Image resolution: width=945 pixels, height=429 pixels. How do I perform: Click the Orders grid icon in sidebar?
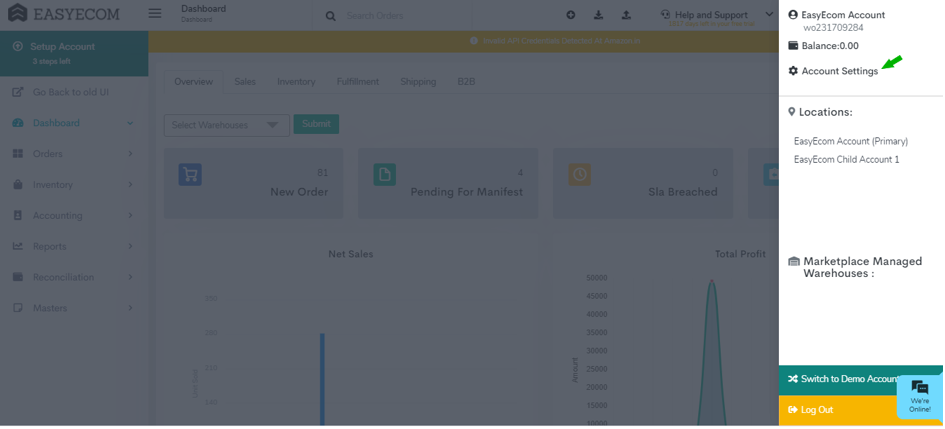(x=17, y=154)
